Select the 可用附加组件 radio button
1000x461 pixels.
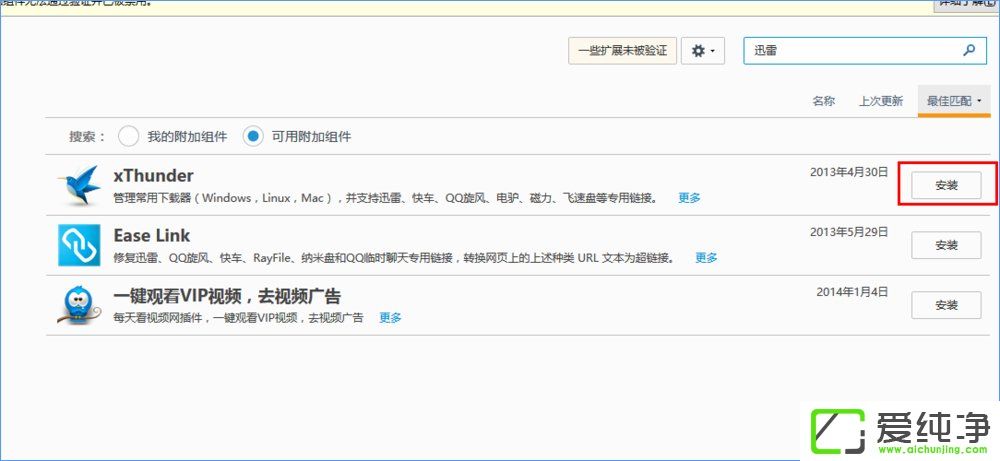[254, 136]
